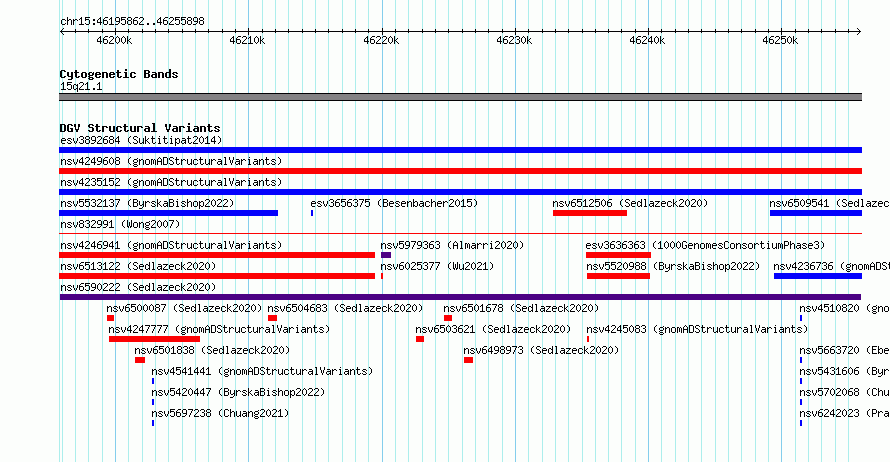
Task: Open variant nsv5520988 (ByrskaBishop2022)
Action: click(673, 266)
